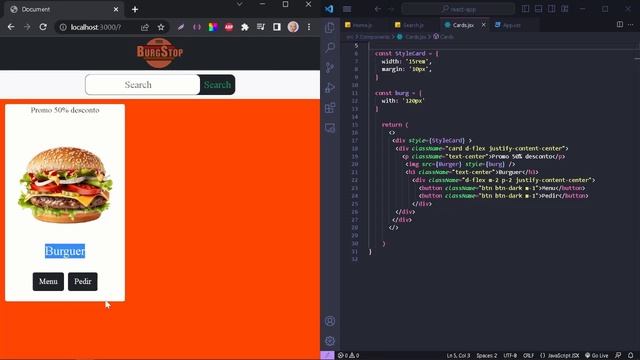
Task: Open a new browser tab
Action: point(135,9)
